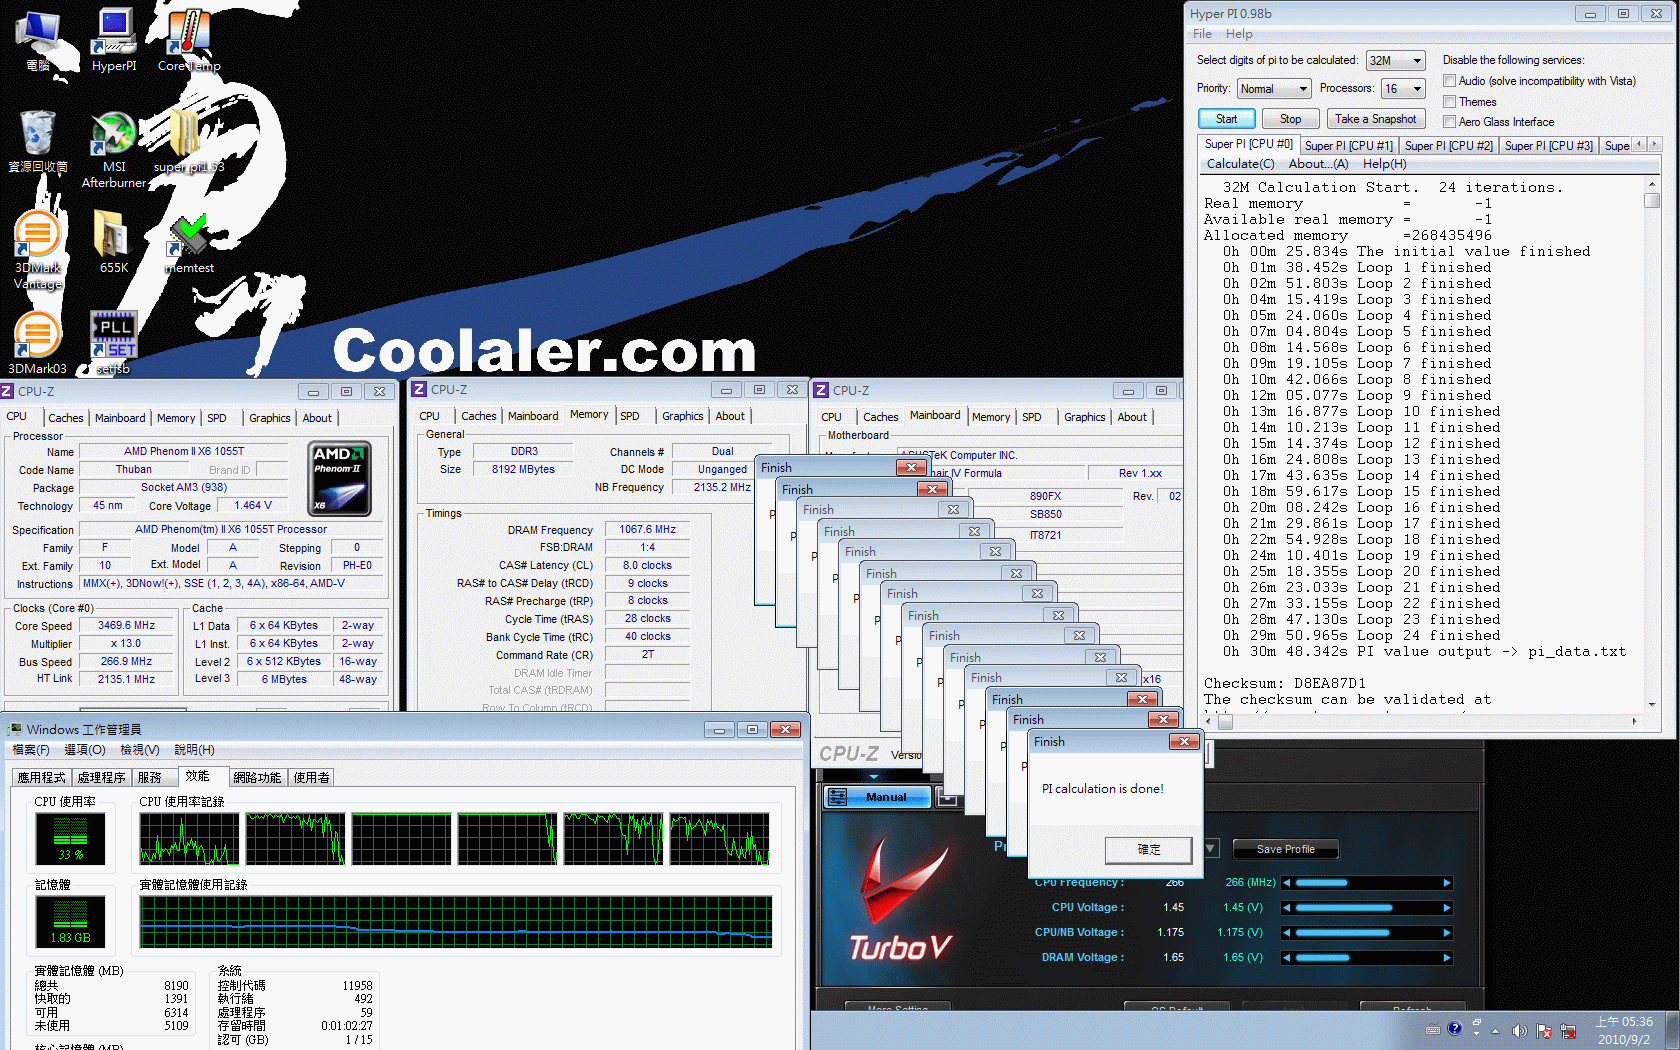
Task: Launch the memtest desktop shortcut
Action: point(189,243)
